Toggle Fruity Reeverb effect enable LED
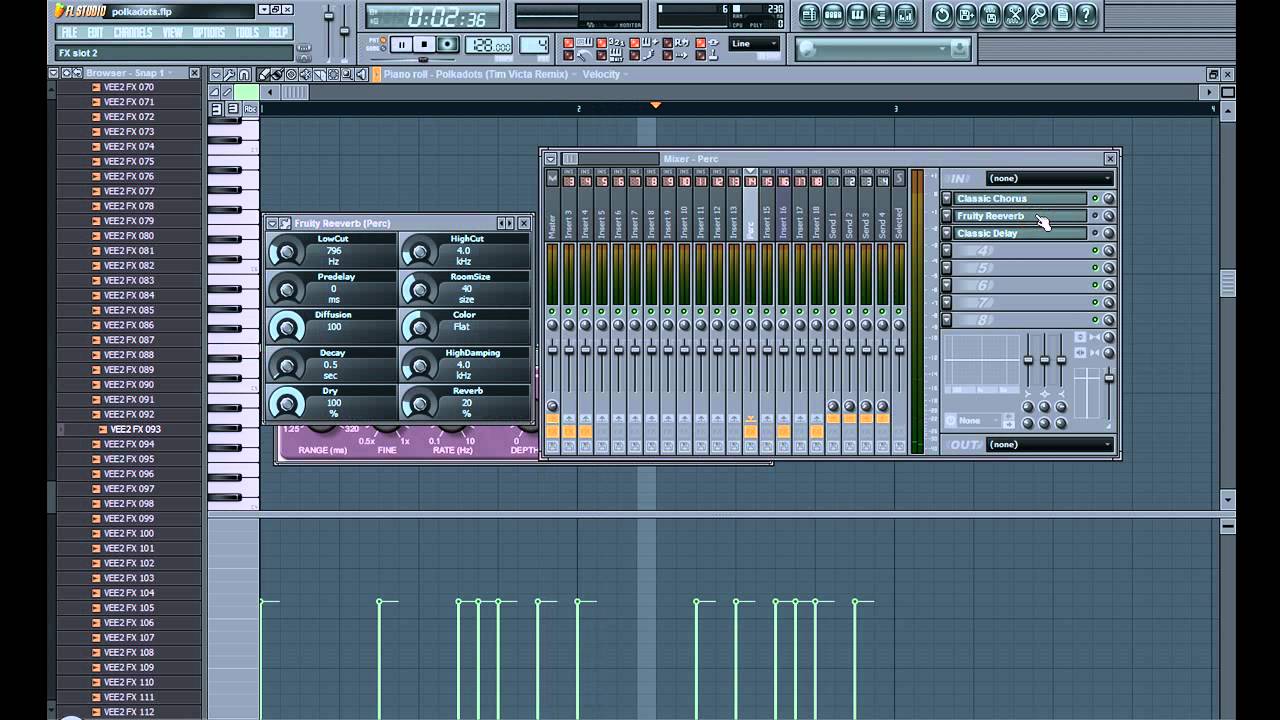The image size is (1280, 720). coord(1095,215)
